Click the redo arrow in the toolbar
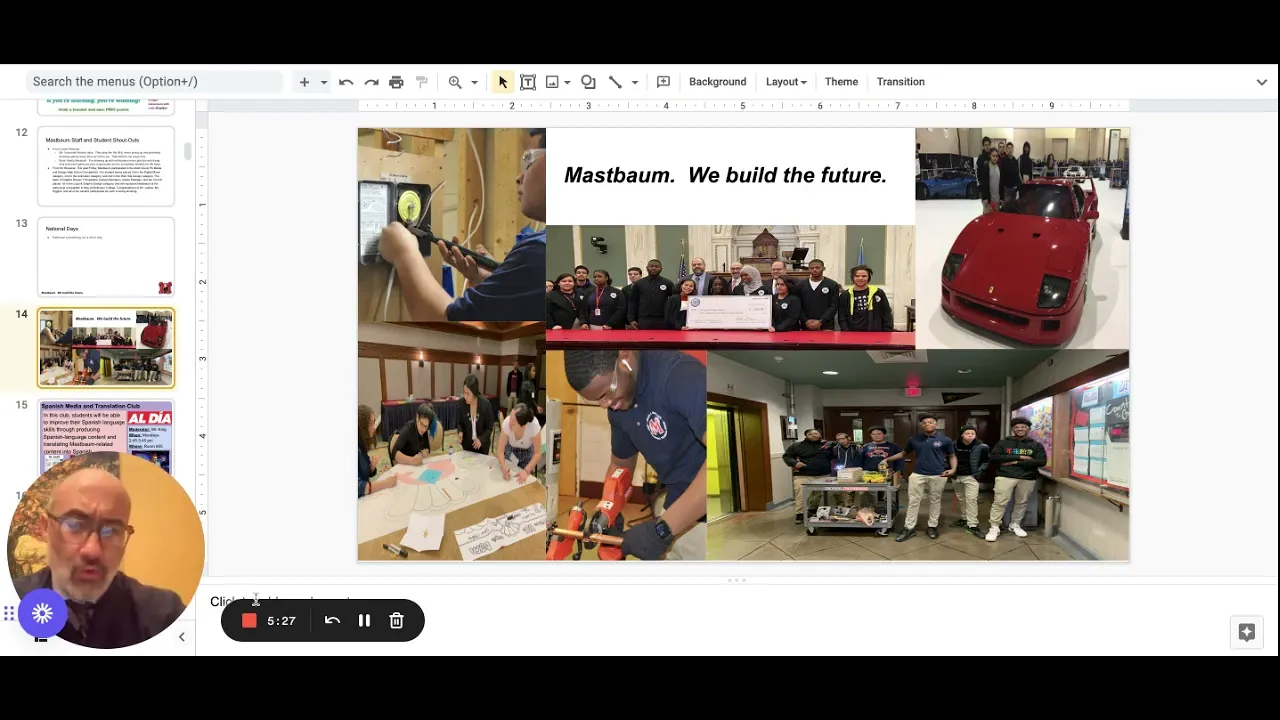1280x720 pixels. click(371, 82)
